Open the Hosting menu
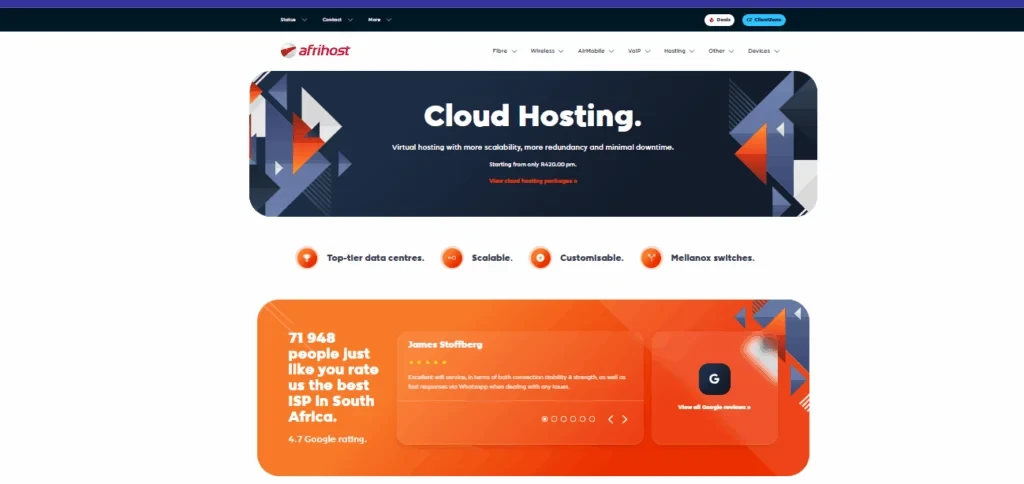Screen dimensions: 1024x484 coord(679,51)
